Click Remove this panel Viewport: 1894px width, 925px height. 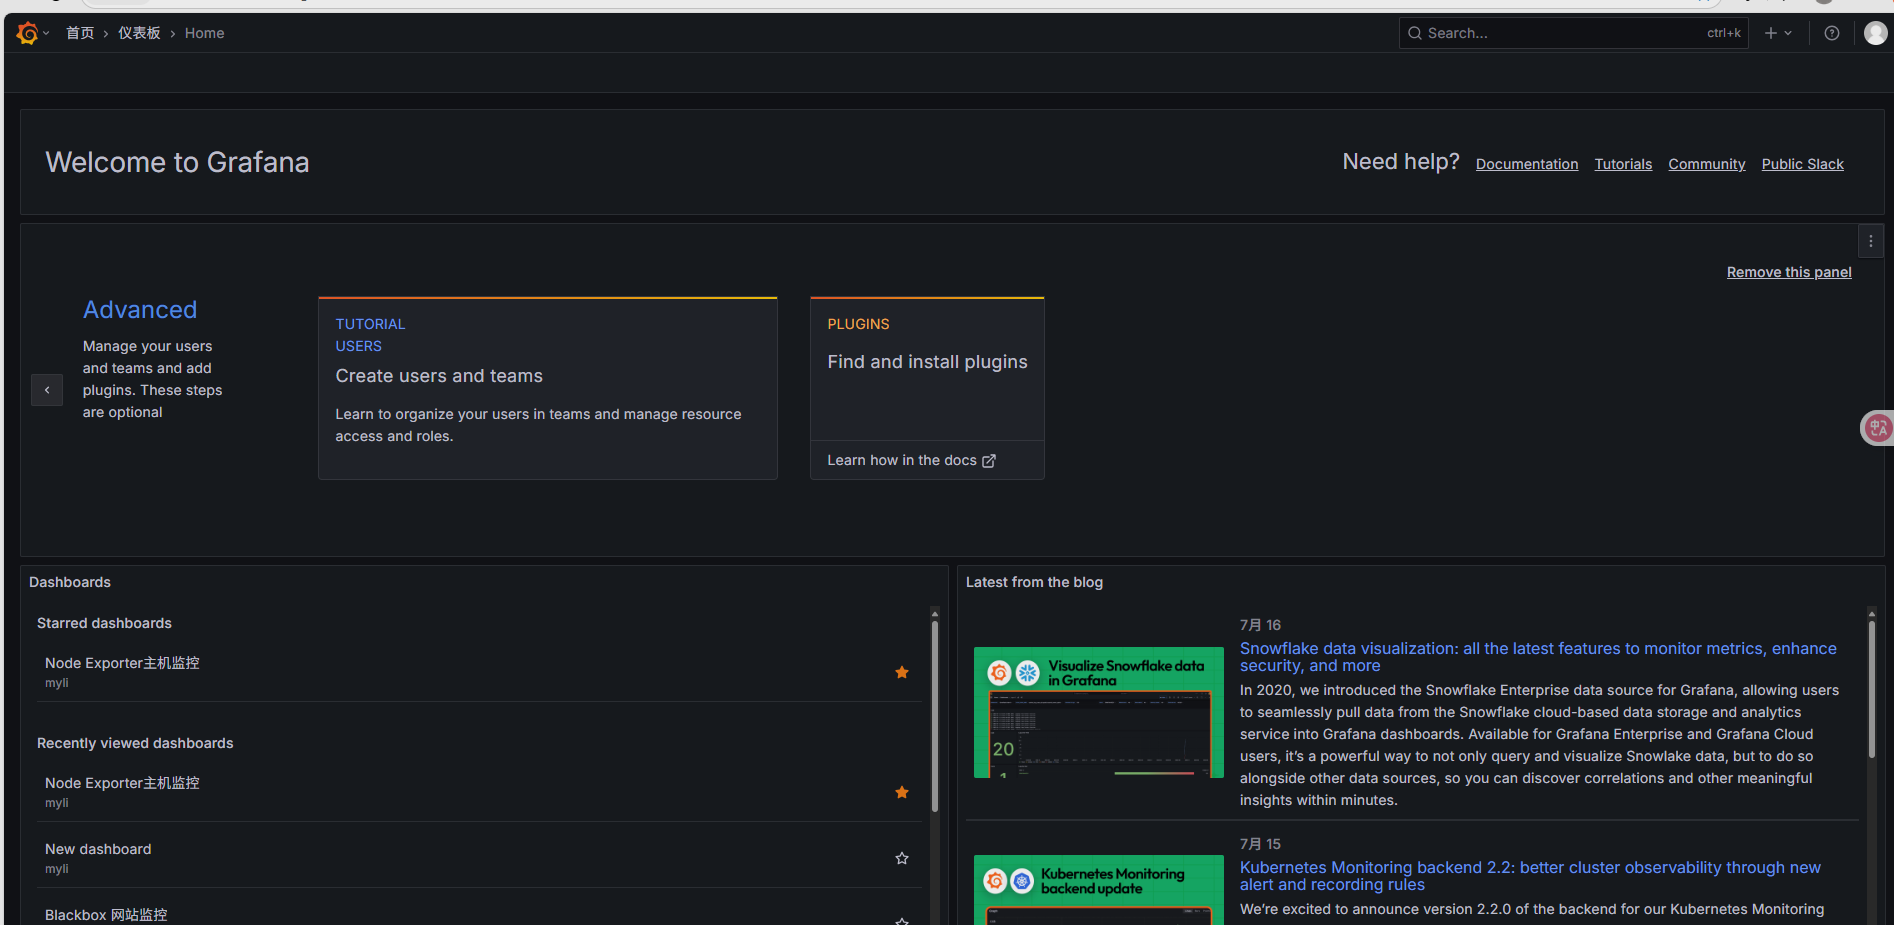1789,271
